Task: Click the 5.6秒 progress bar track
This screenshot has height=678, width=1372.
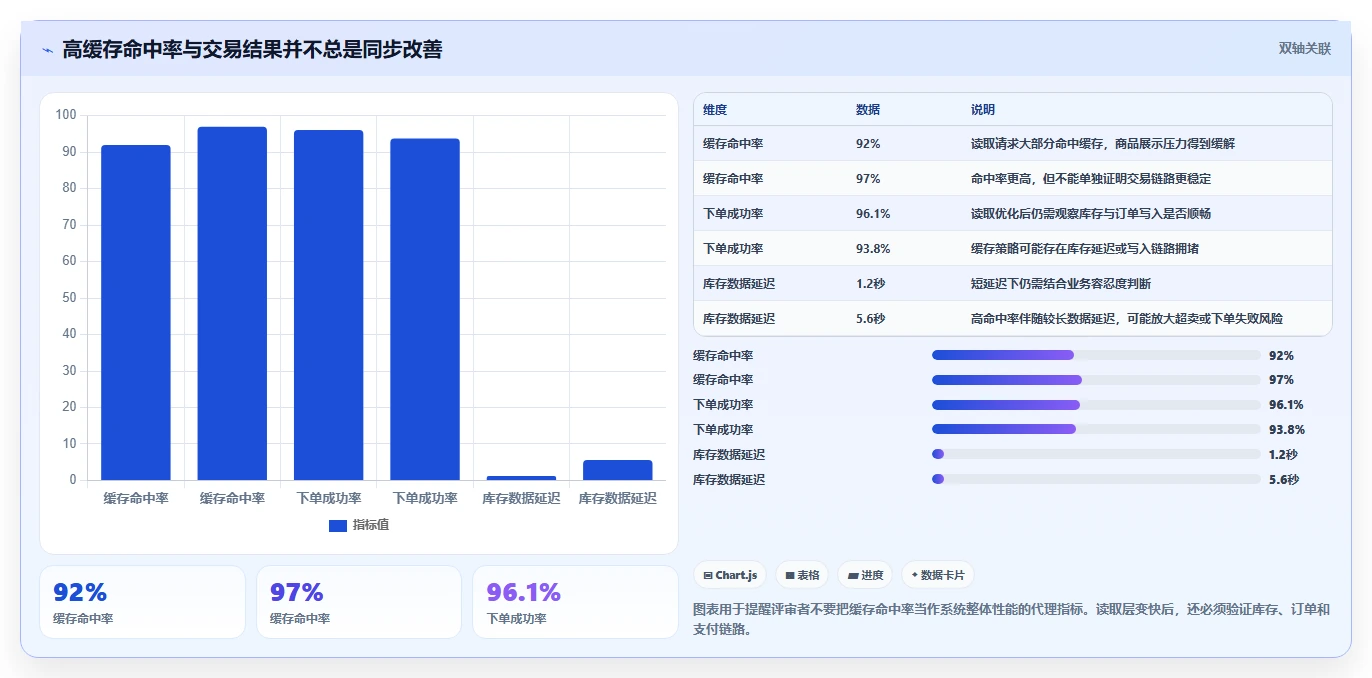Action: [1096, 479]
